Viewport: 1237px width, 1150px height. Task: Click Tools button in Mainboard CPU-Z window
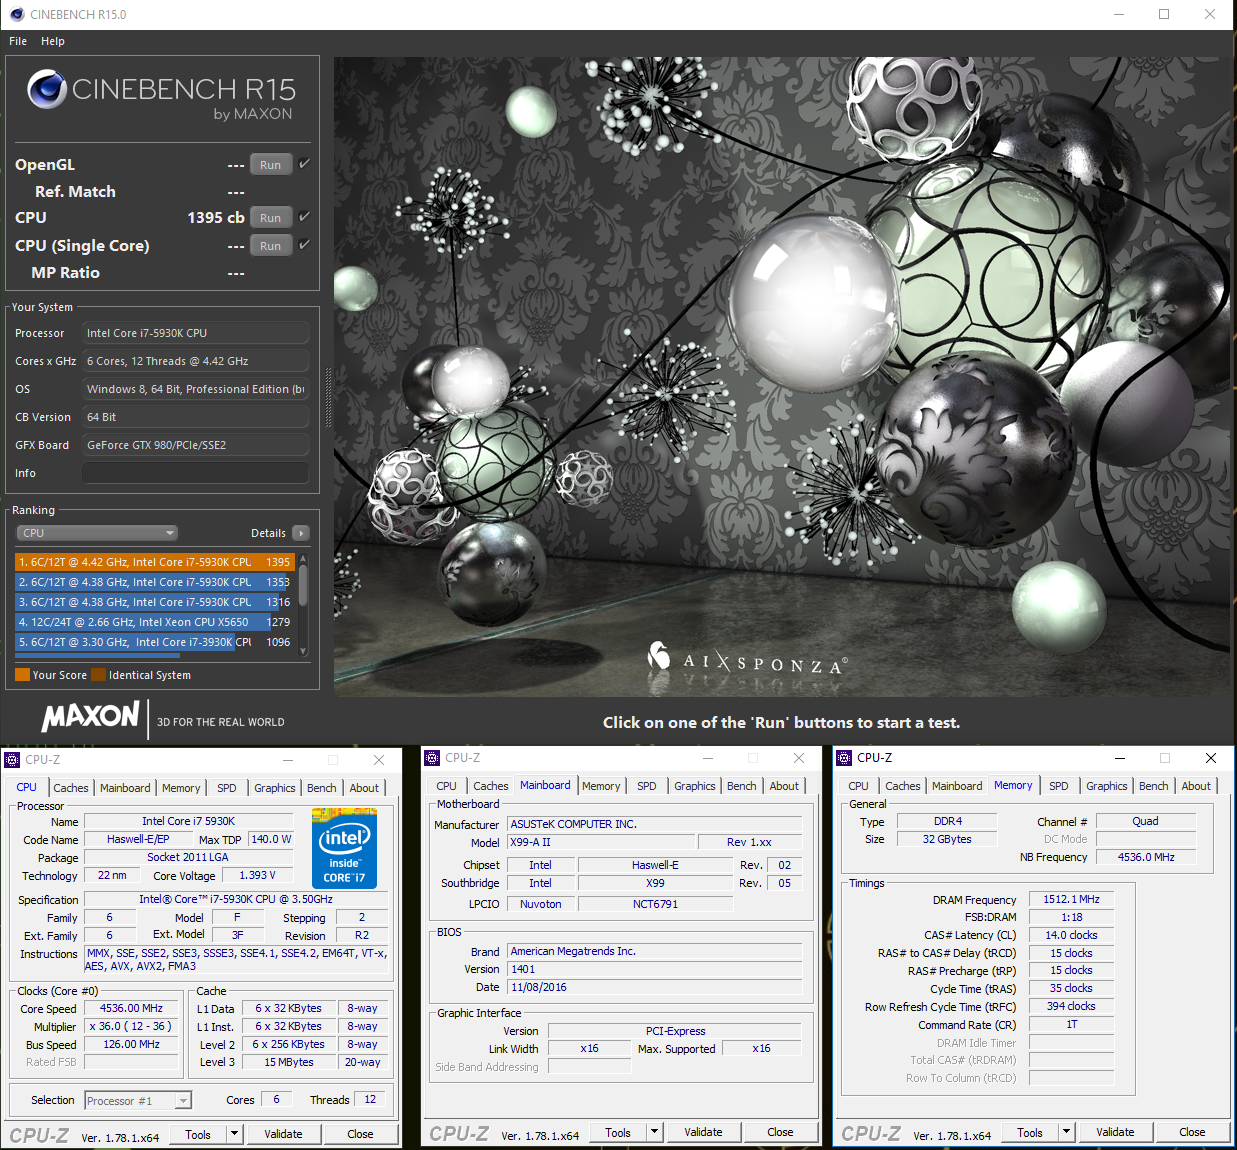tap(618, 1132)
